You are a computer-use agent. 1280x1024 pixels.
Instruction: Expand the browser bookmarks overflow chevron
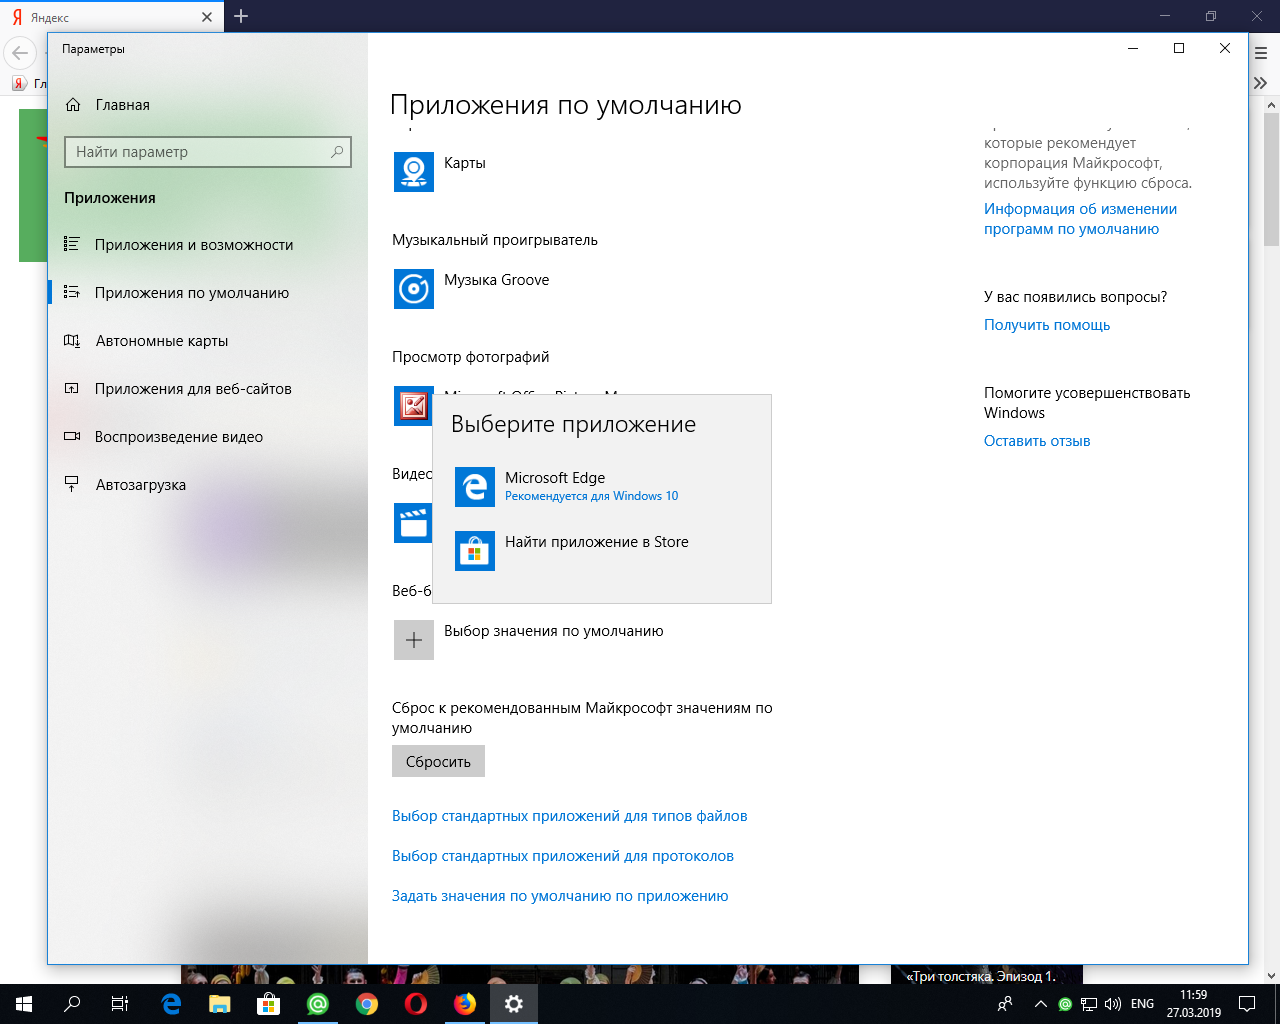[1261, 83]
